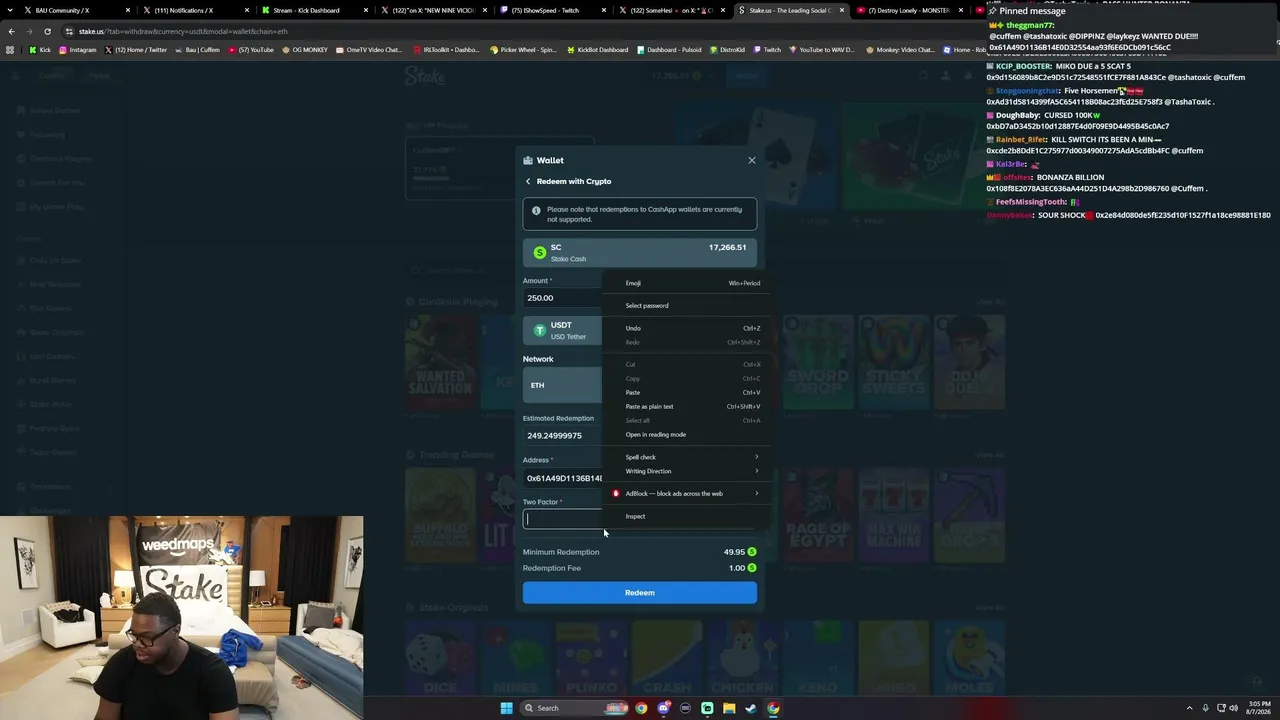Expand the Writing Direction submenu
Viewport: 1280px width, 720px height.
click(688, 471)
